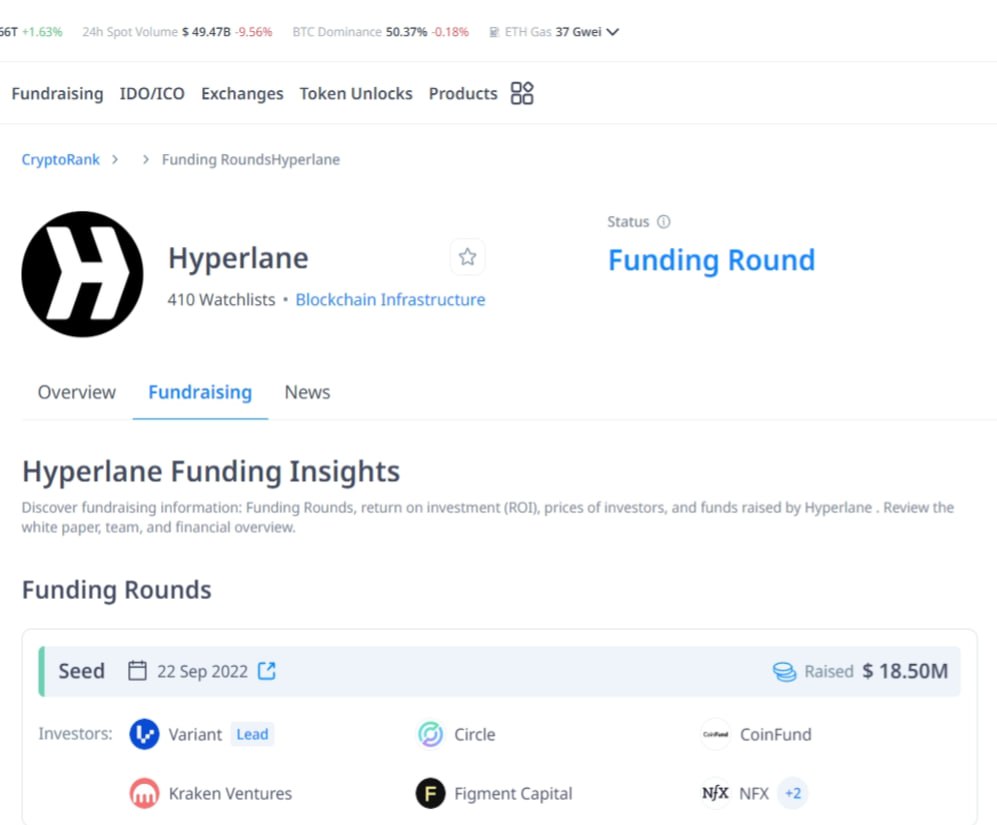Add Hyperlane to watchlist with star
Screen dimensions: 997x825
click(x=467, y=257)
